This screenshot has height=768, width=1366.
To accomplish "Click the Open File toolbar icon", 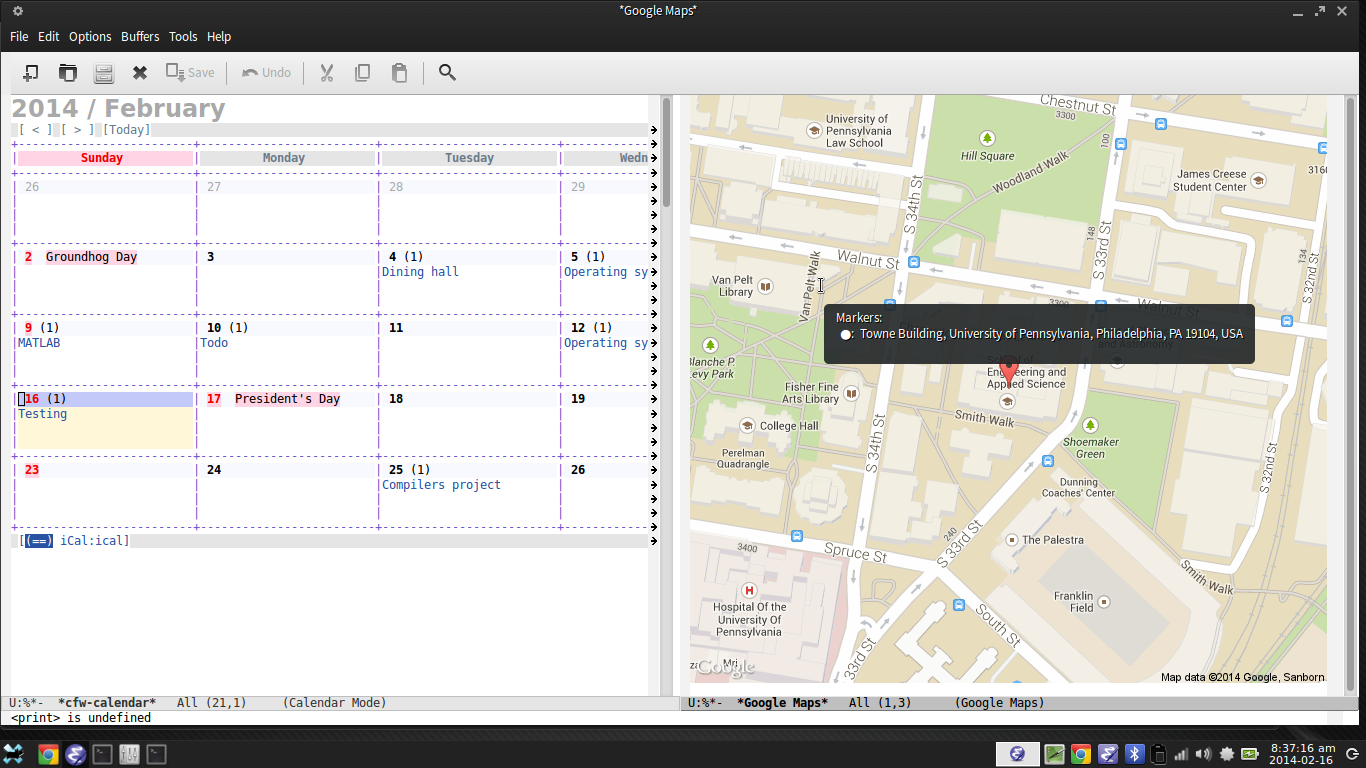I will coord(67,72).
